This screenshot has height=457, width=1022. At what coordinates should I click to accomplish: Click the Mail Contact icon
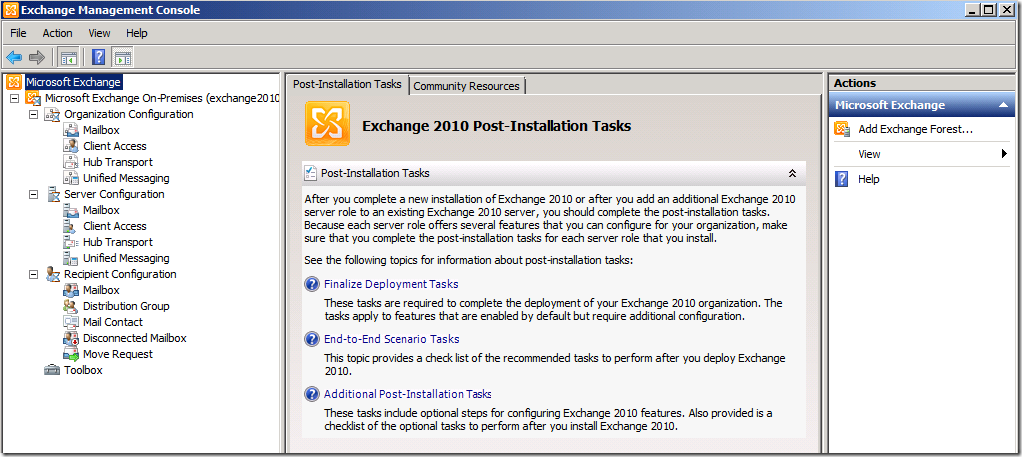pyautogui.click(x=71, y=322)
